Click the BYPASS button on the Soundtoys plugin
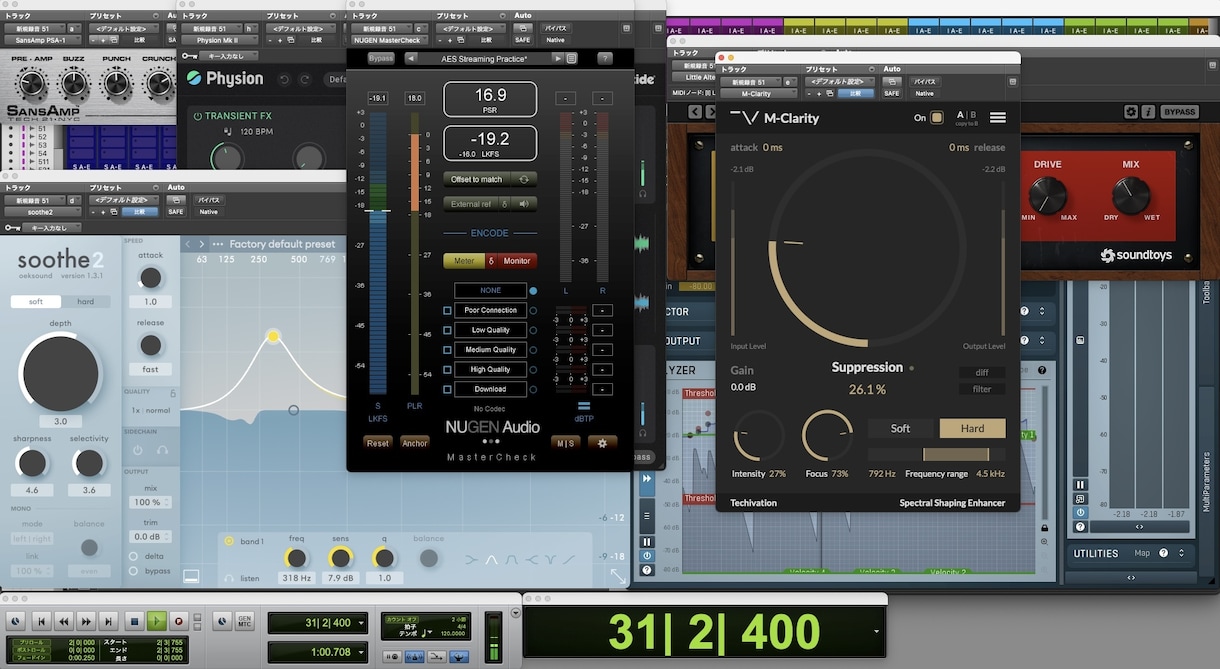The height and width of the screenshot is (669, 1220). point(1180,112)
